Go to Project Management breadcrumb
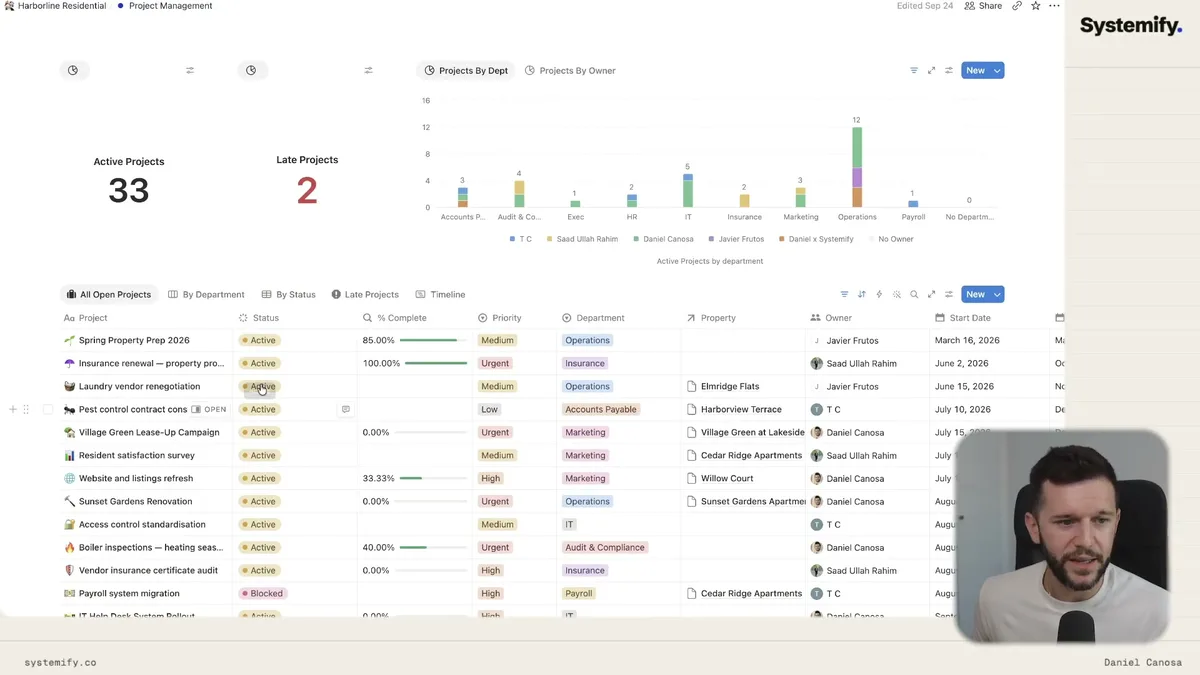Viewport: 1200px width, 675px height. [x=165, y=6]
